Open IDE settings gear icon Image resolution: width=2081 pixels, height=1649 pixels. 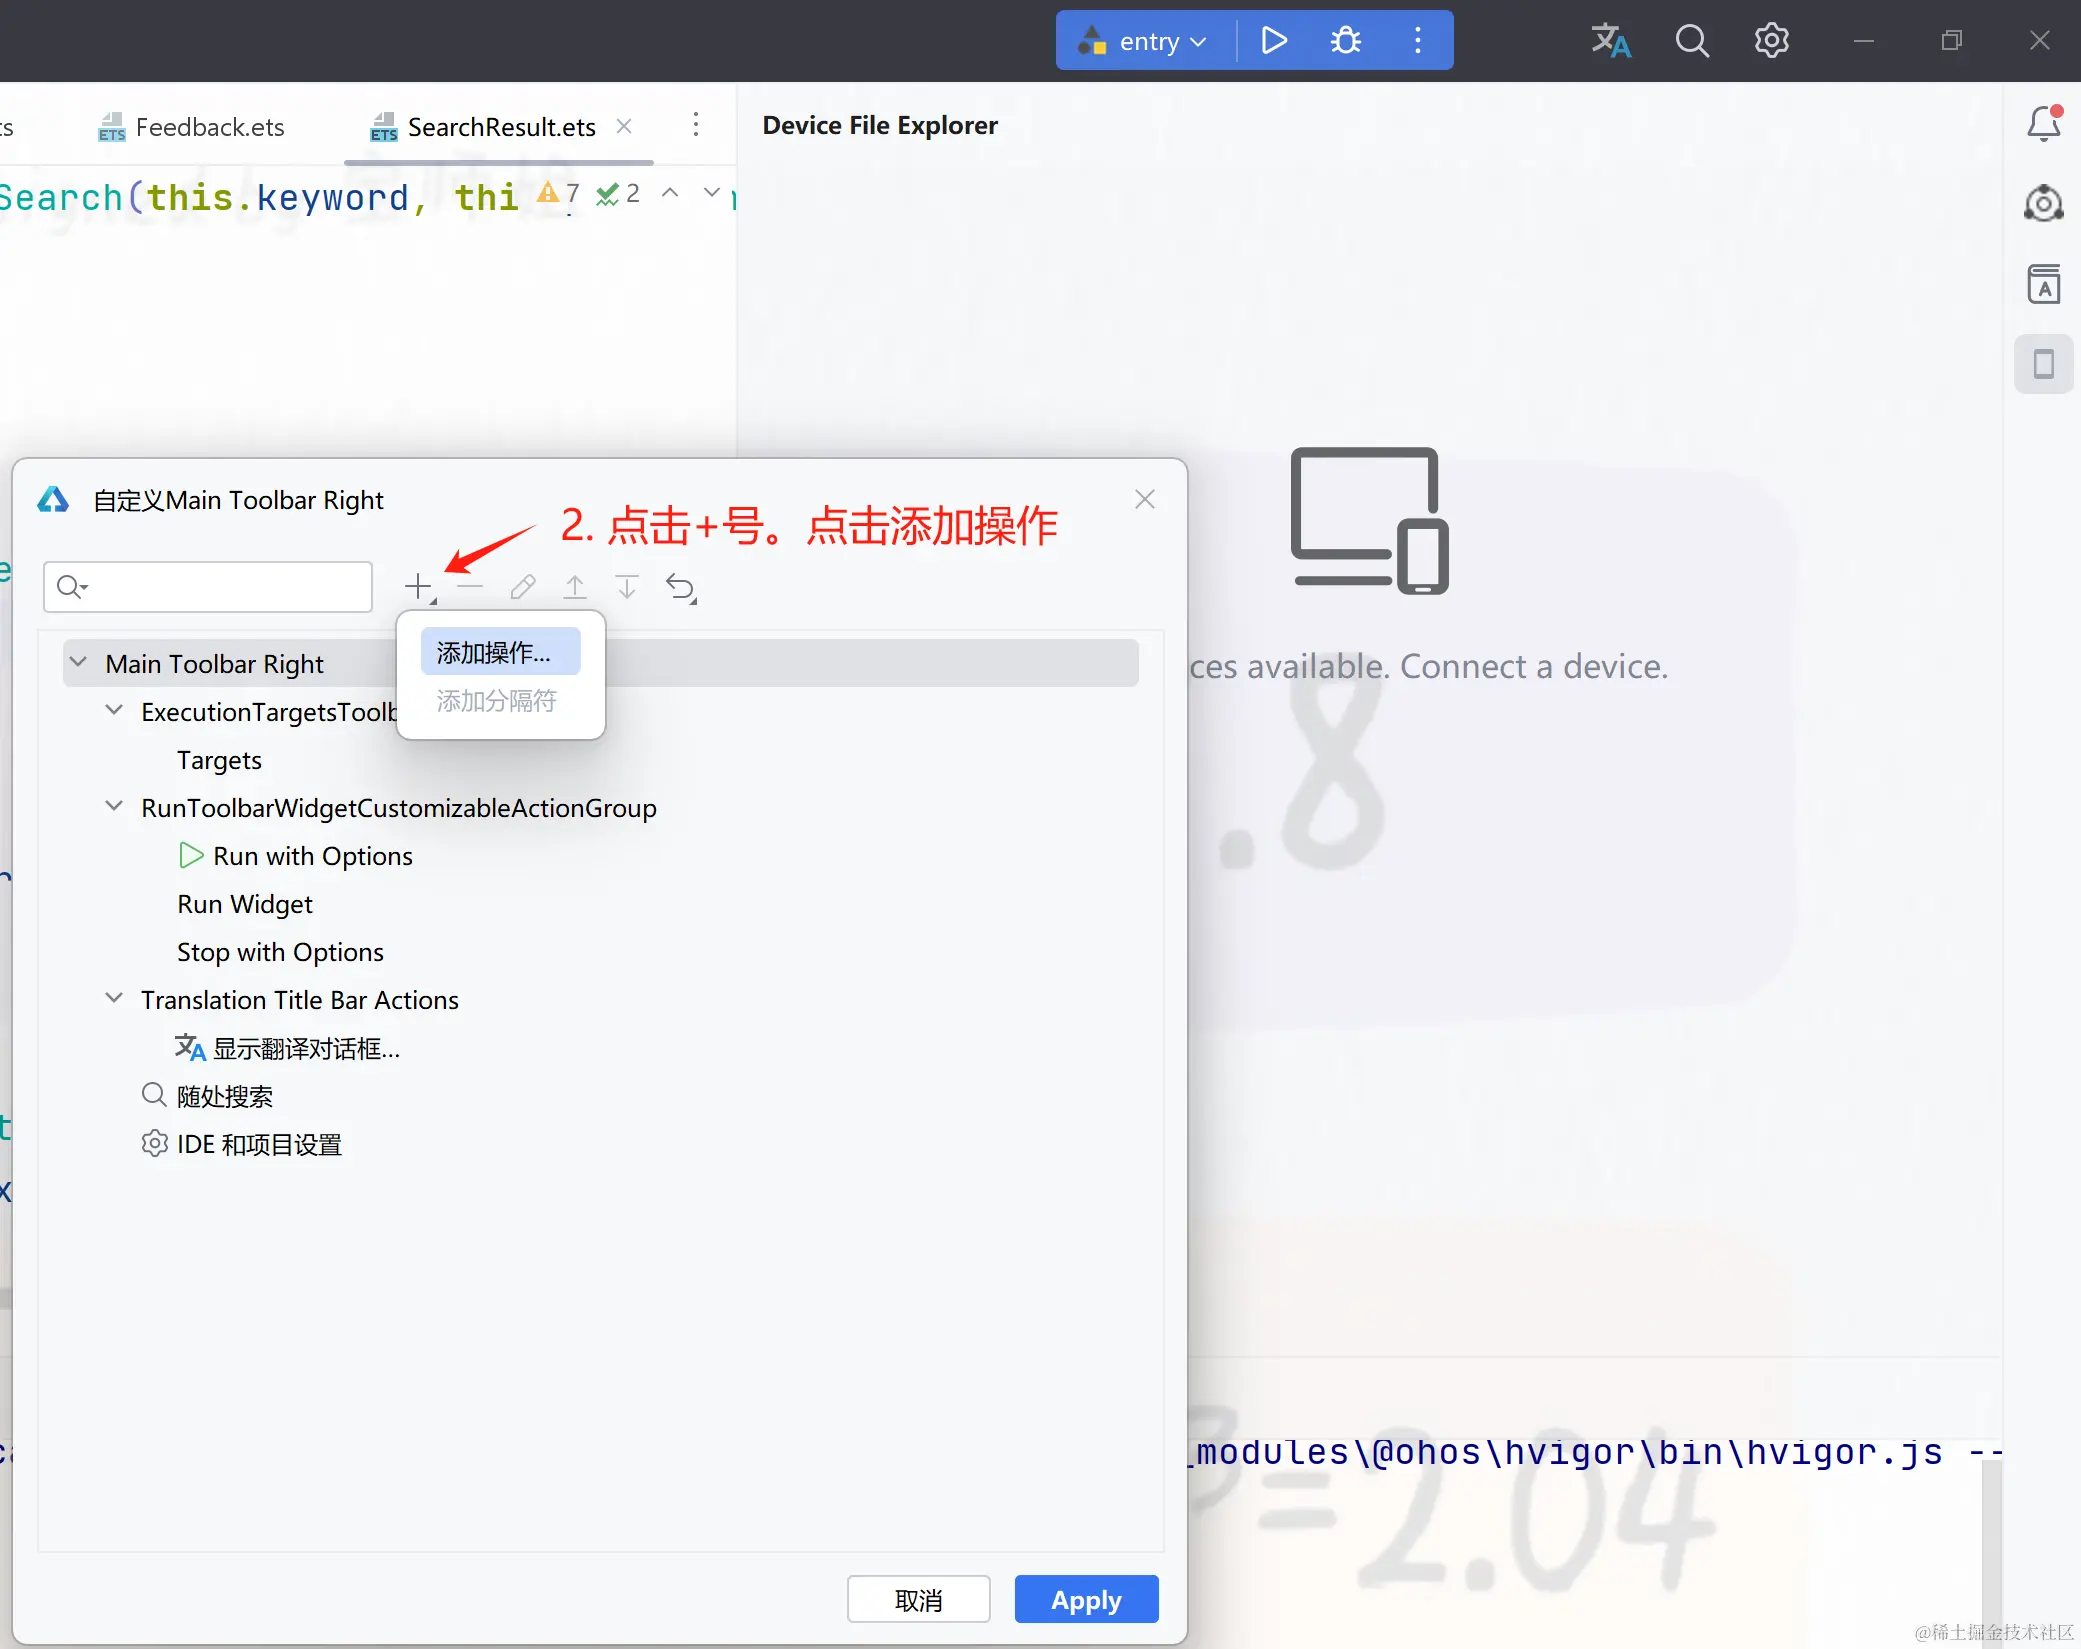coord(1771,41)
